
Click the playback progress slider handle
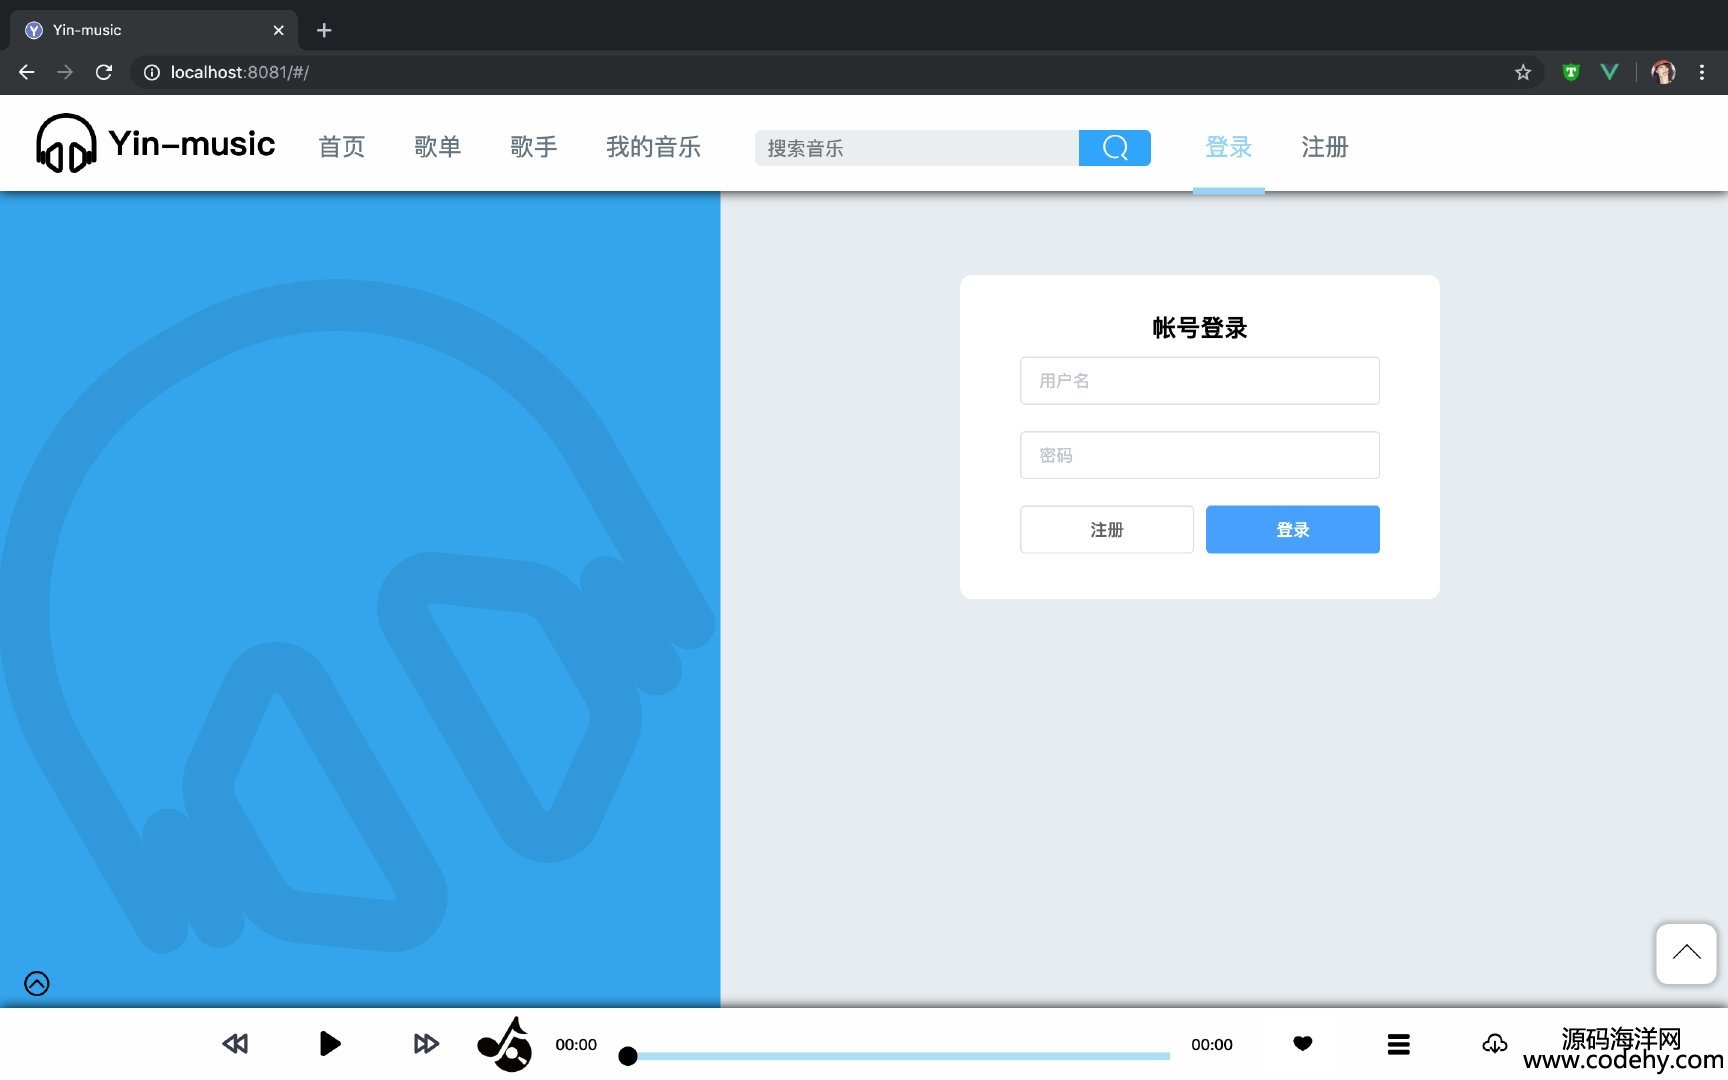pos(628,1056)
